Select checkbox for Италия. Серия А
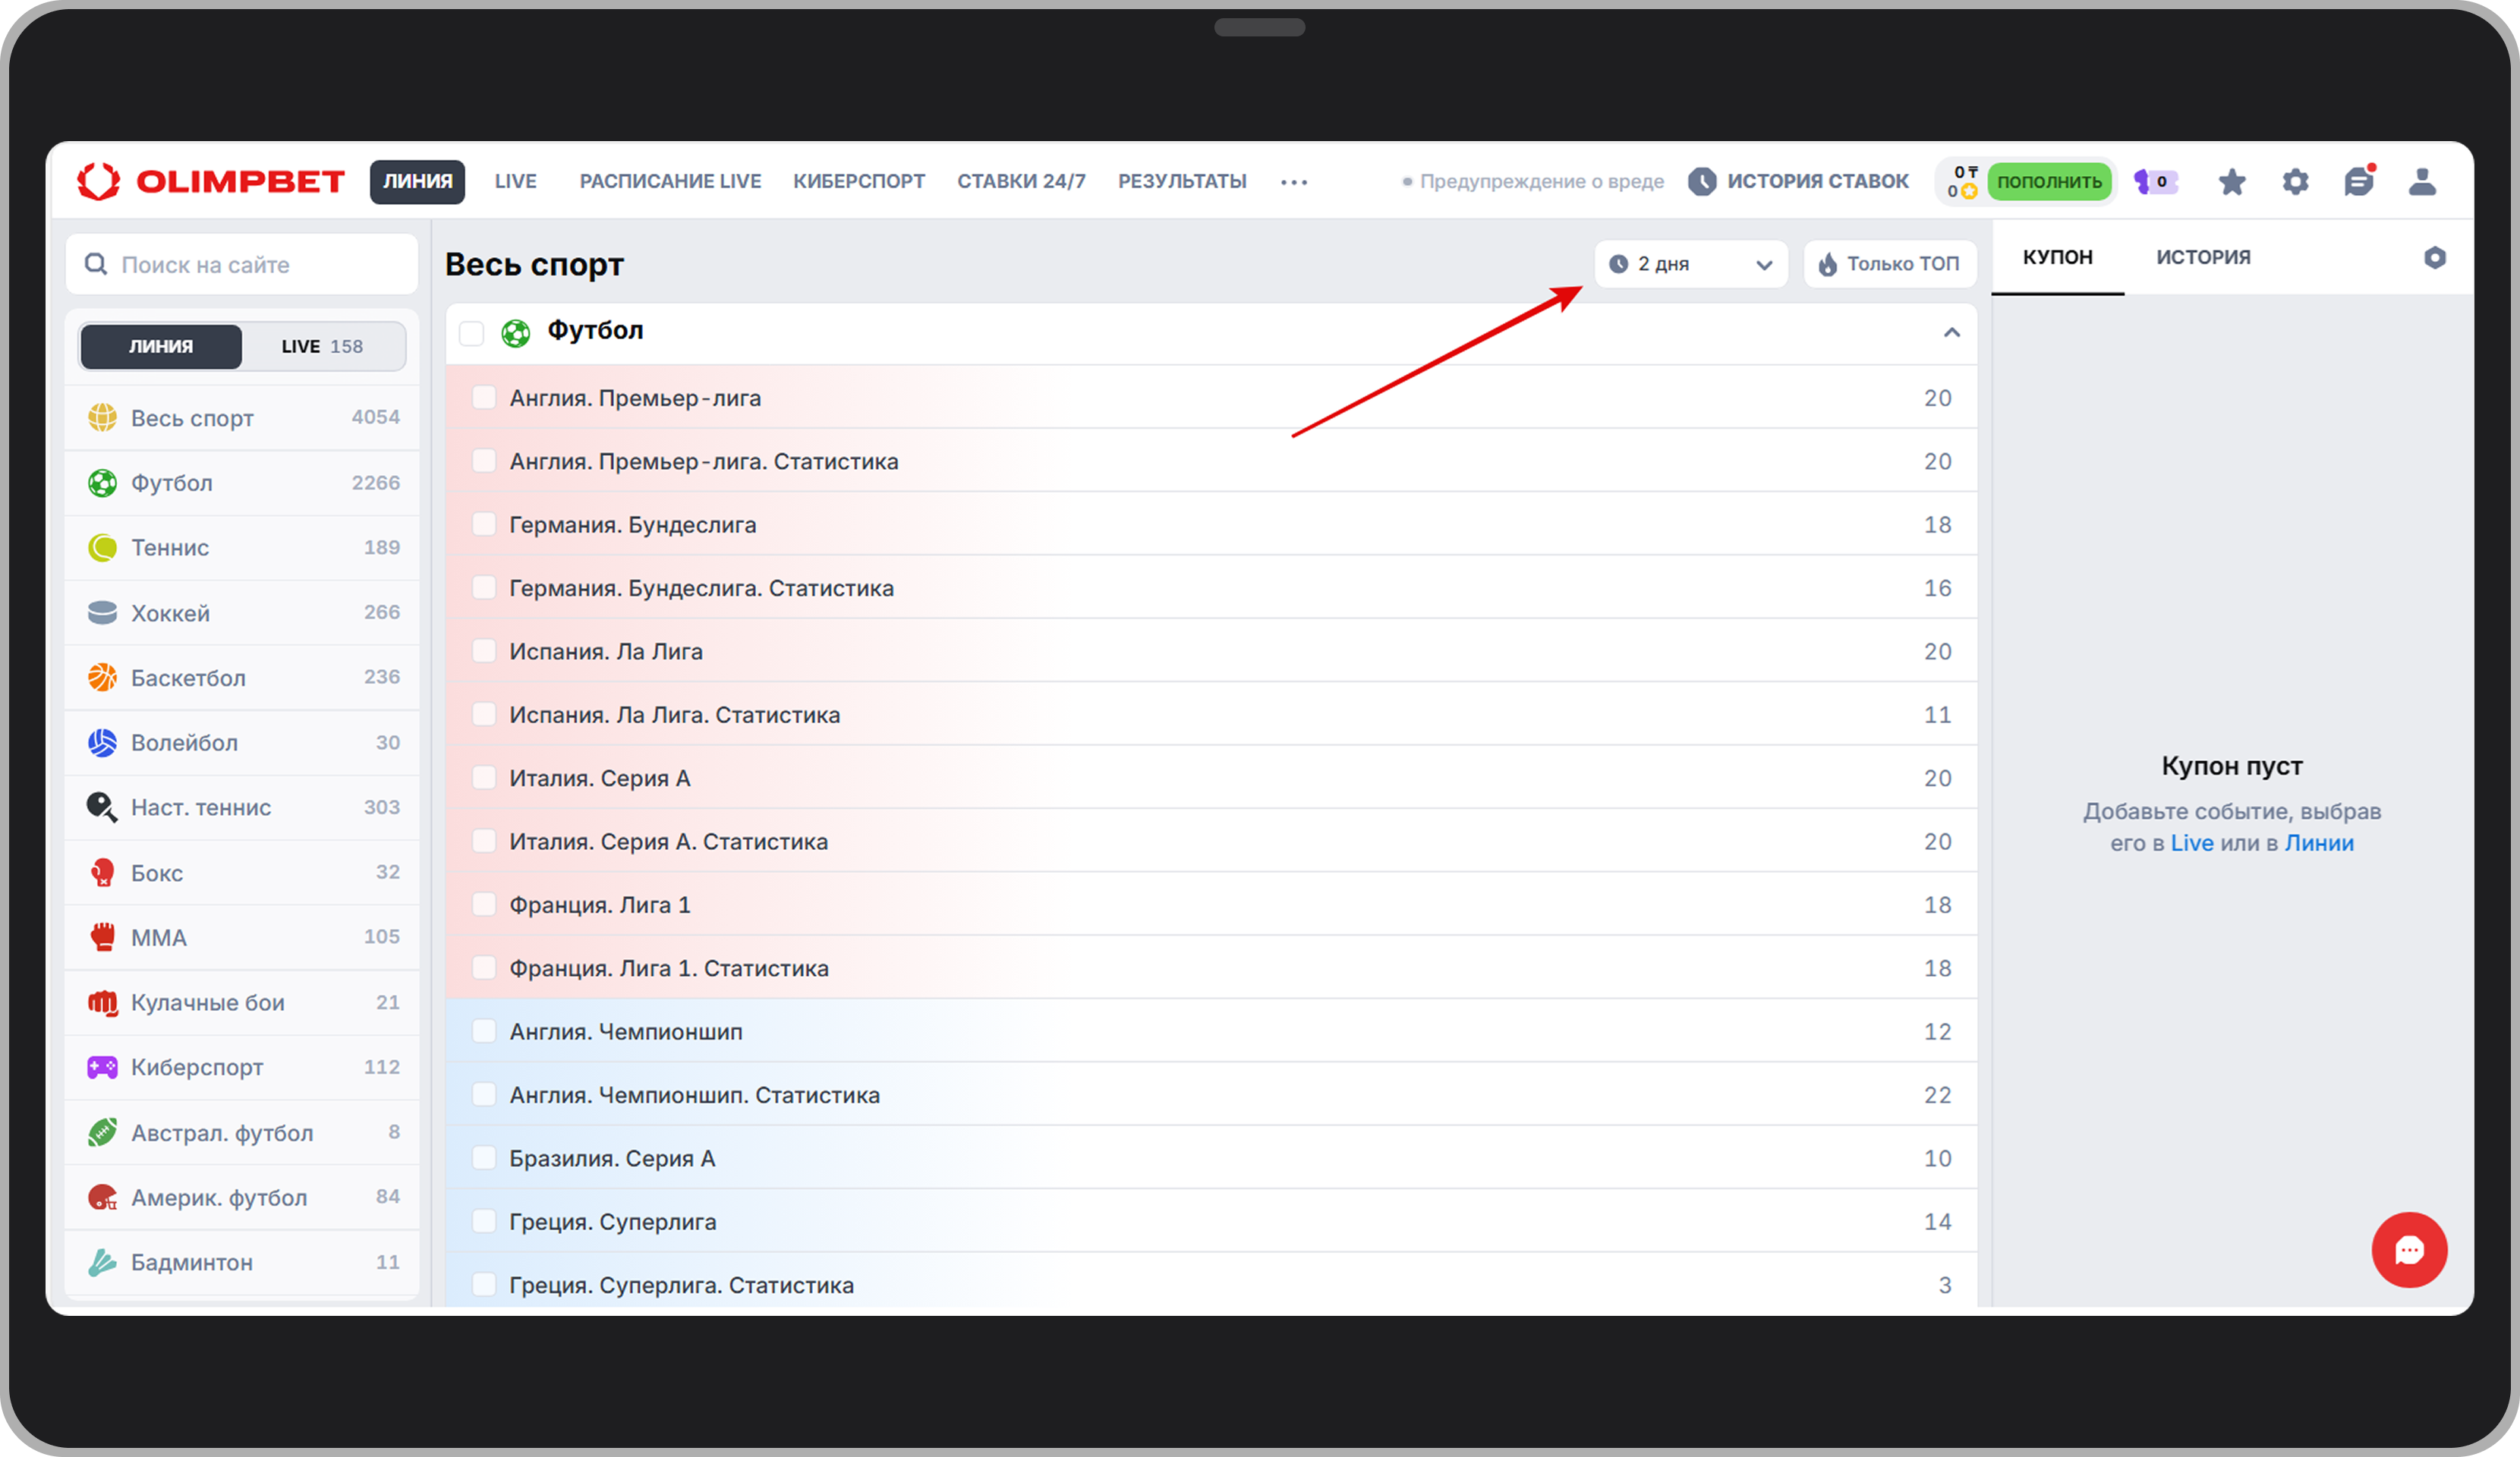Viewport: 2520px width, 1457px height. pyautogui.click(x=484, y=778)
